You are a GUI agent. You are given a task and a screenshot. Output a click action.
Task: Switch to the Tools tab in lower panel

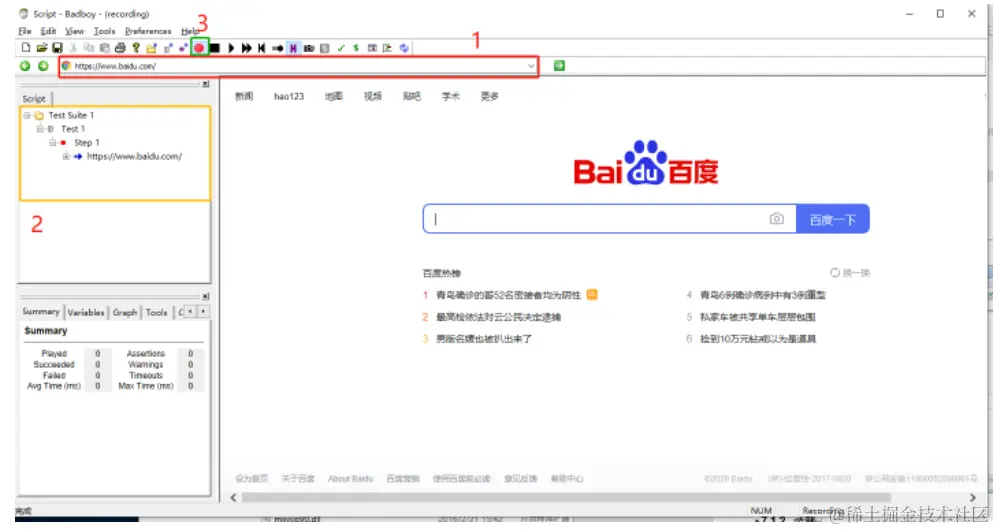pos(156,312)
